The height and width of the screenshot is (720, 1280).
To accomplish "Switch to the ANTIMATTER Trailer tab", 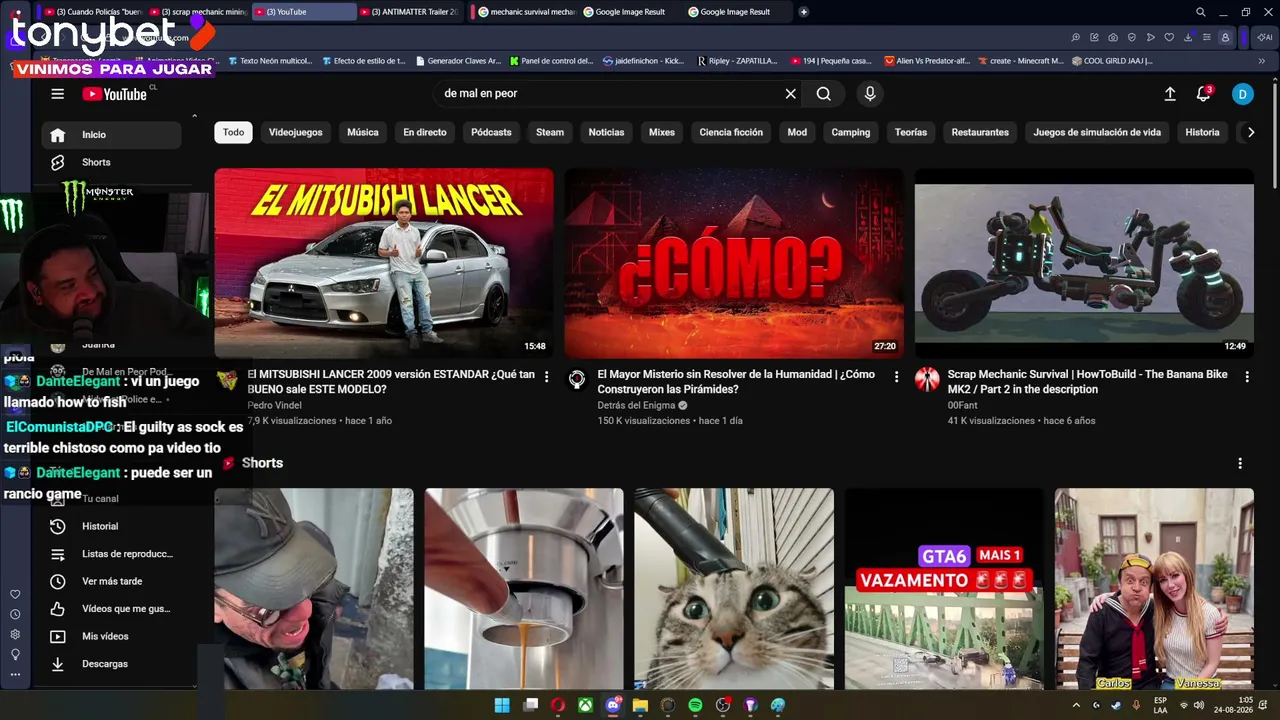I will tap(410, 12).
